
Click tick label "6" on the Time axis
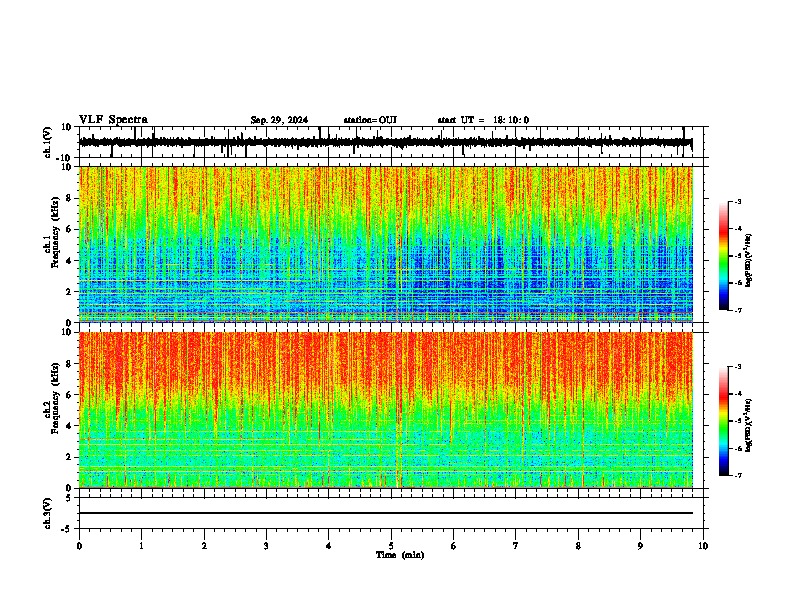454,546
